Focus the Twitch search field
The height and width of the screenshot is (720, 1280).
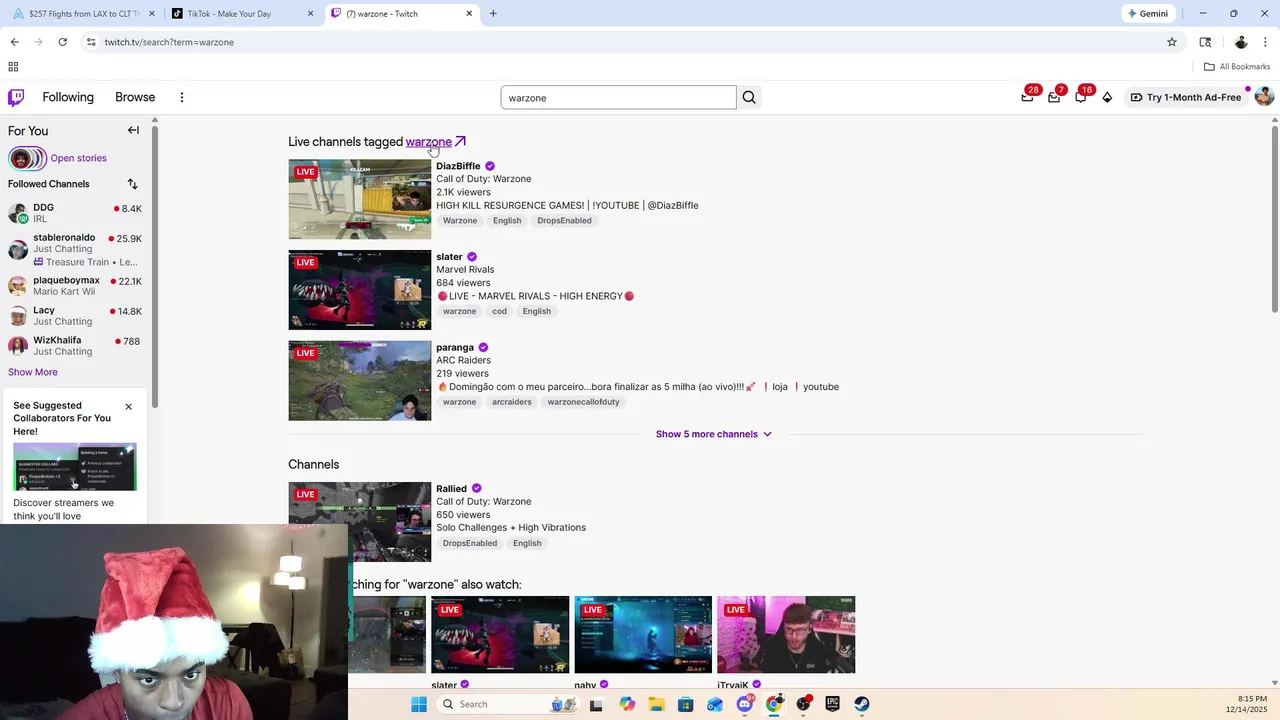[x=618, y=97]
